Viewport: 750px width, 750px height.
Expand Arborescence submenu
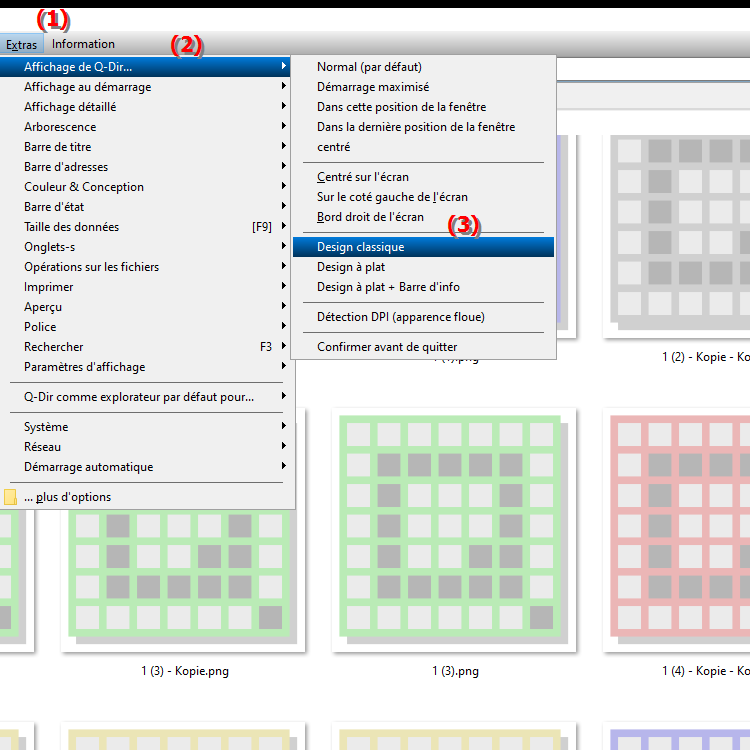[x=145, y=127]
